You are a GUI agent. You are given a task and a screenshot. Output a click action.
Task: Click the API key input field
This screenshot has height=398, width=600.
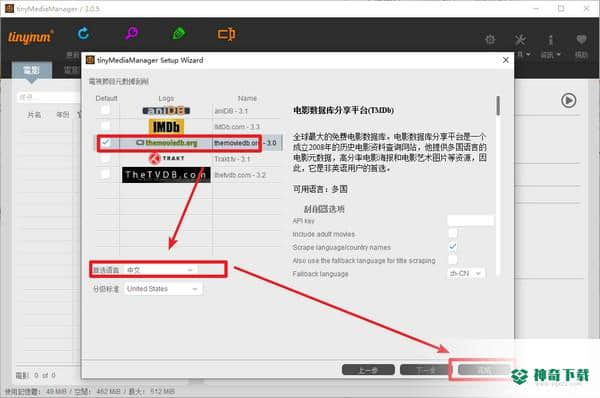(x=470, y=220)
